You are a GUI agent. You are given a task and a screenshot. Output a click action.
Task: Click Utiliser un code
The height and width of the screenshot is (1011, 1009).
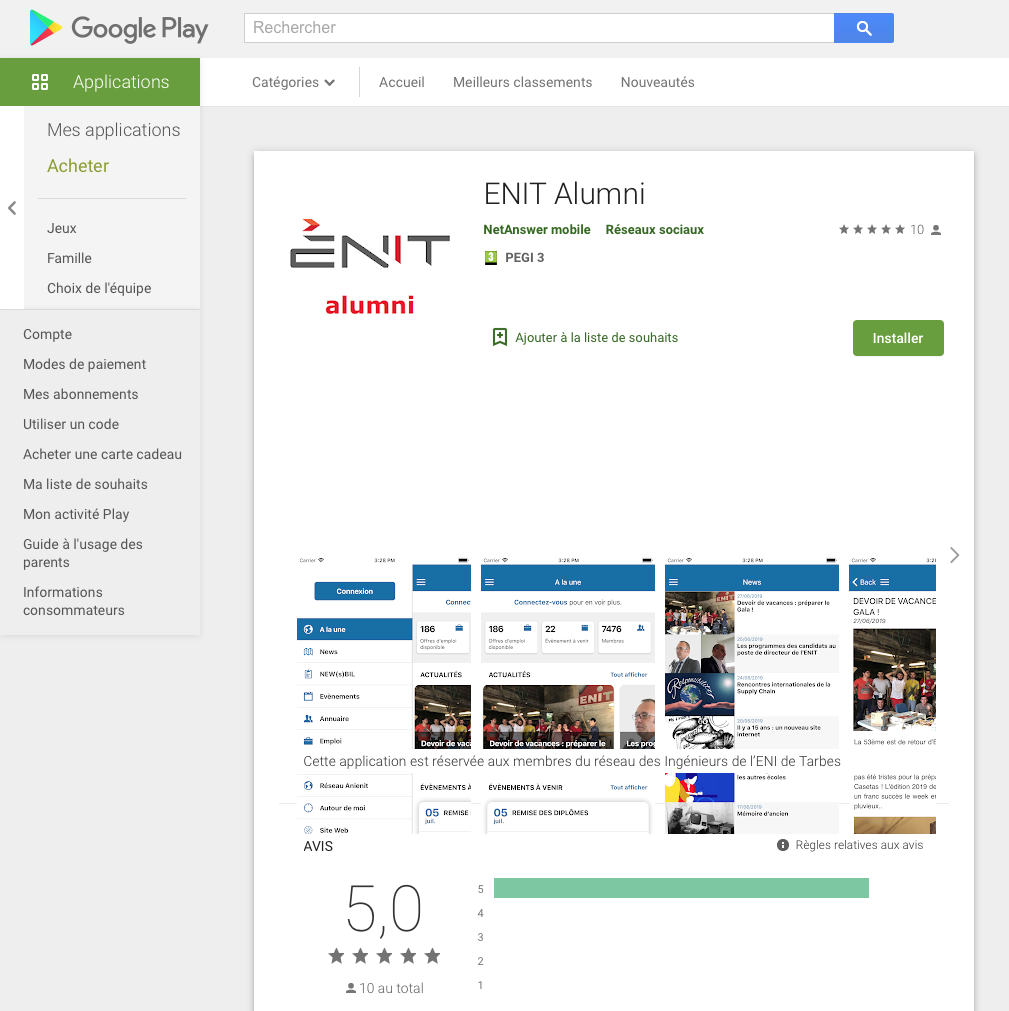(71, 424)
